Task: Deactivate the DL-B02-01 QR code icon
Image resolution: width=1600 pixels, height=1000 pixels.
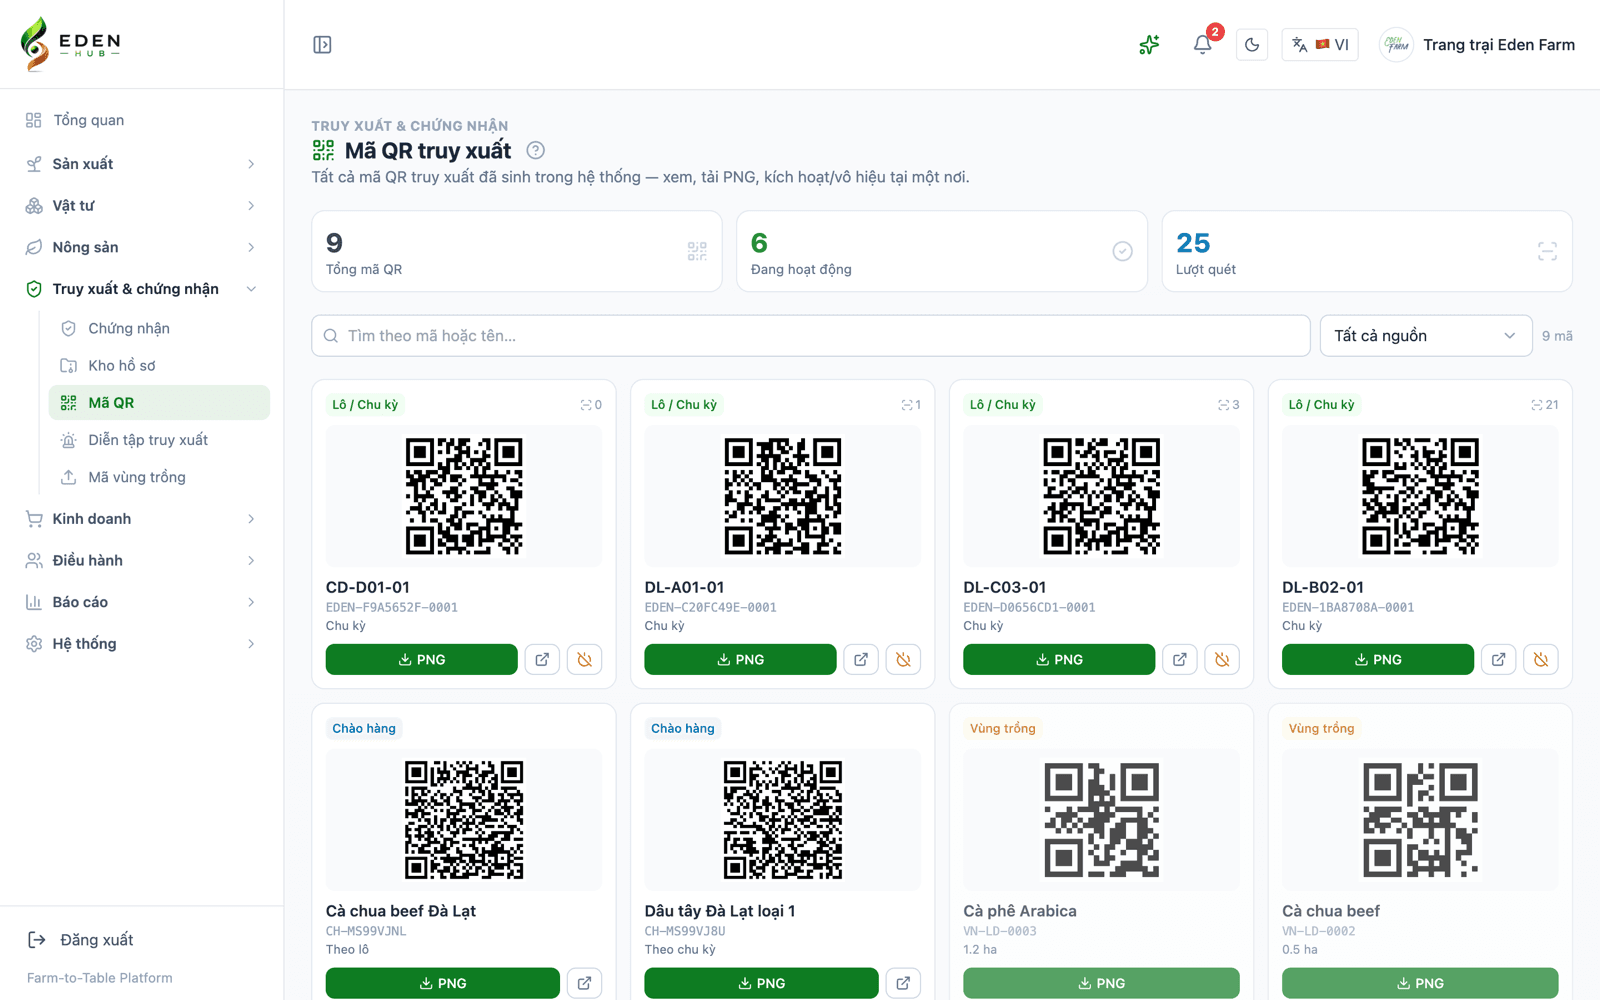Action: tap(1541, 660)
